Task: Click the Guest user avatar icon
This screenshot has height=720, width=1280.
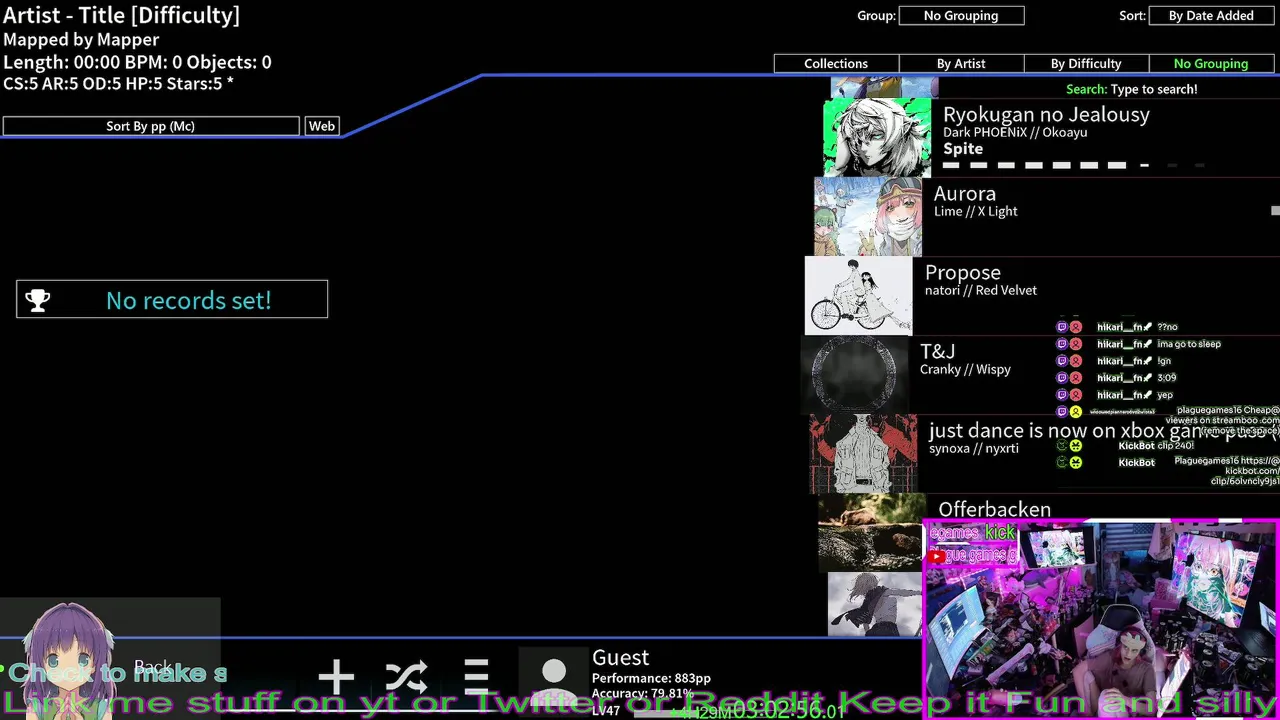Action: pyautogui.click(x=554, y=675)
